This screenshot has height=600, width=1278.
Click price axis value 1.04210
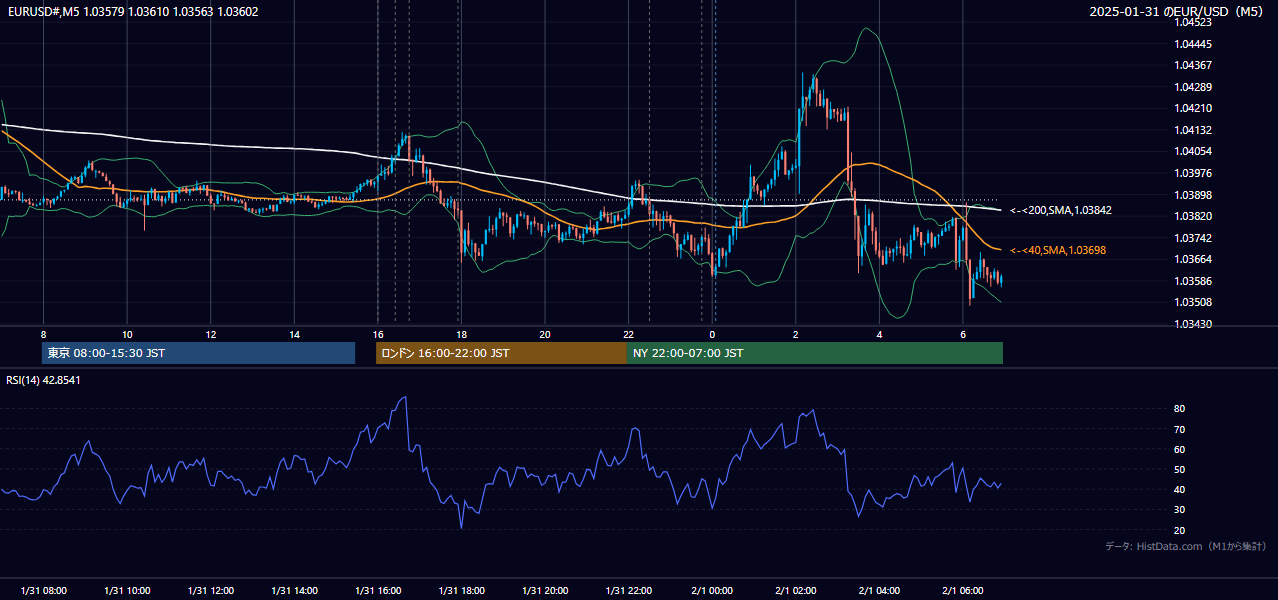[1193, 108]
